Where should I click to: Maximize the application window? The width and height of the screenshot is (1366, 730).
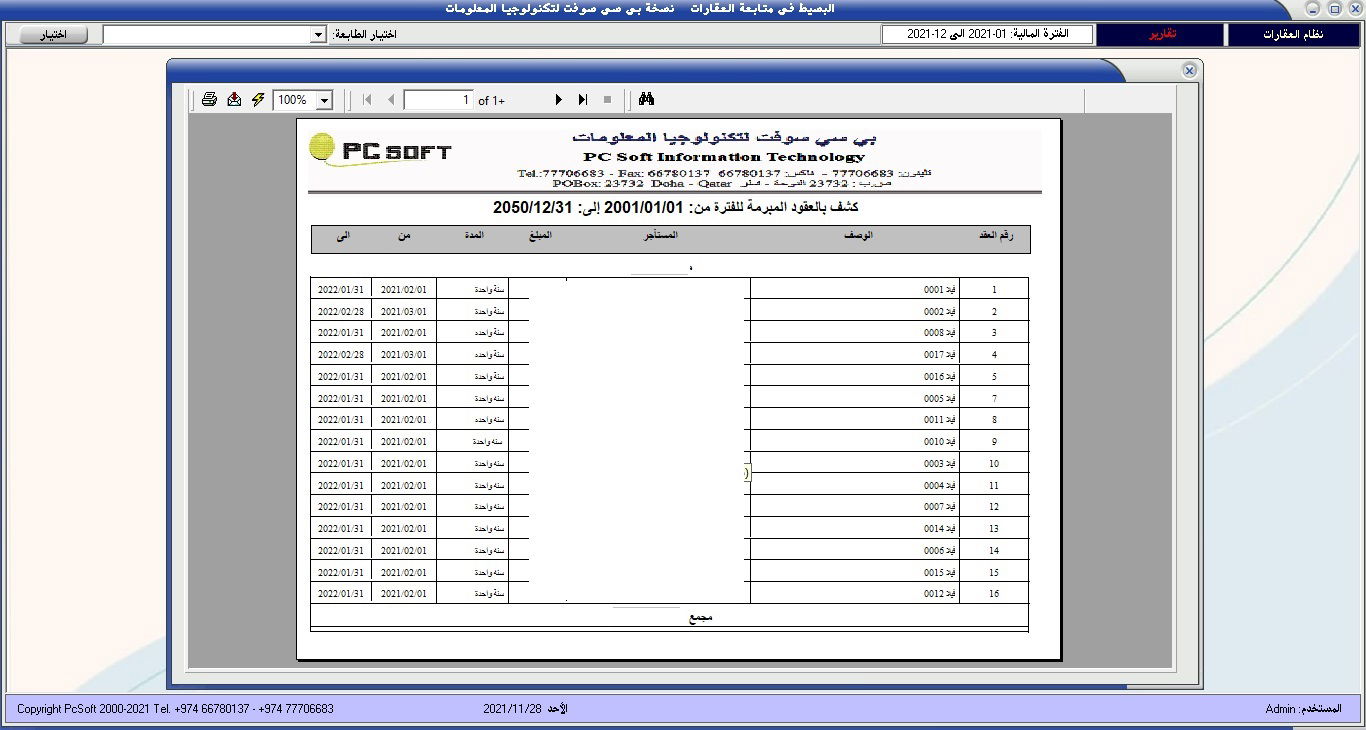coord(1334,9)
